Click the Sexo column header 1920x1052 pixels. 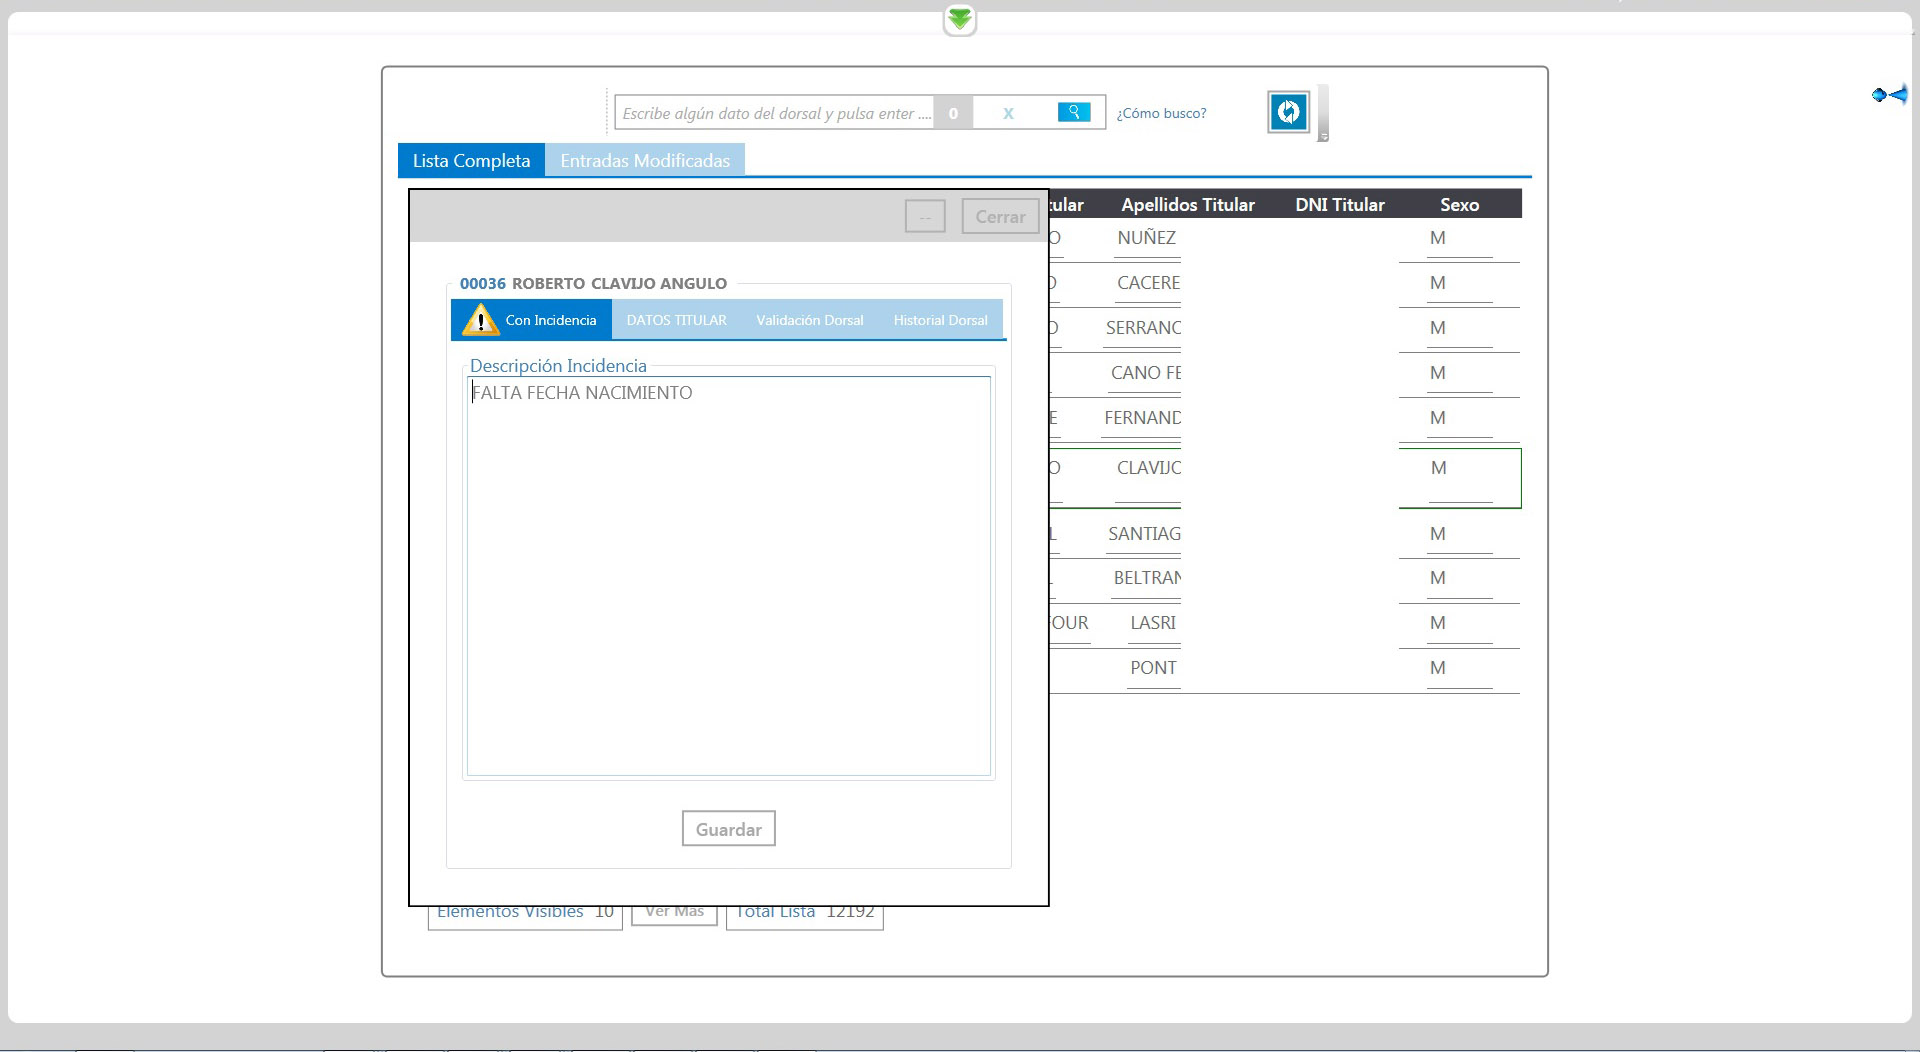click(1459, 205)
